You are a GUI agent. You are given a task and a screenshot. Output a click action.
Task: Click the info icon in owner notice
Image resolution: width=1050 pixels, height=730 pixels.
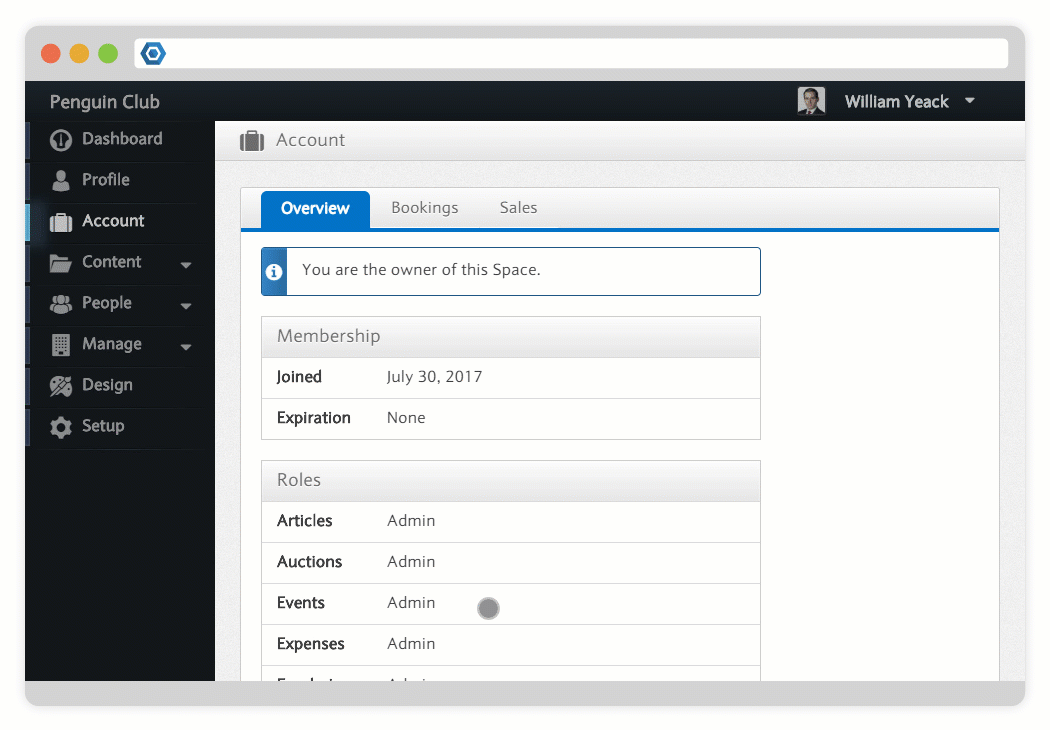[274, 272]
